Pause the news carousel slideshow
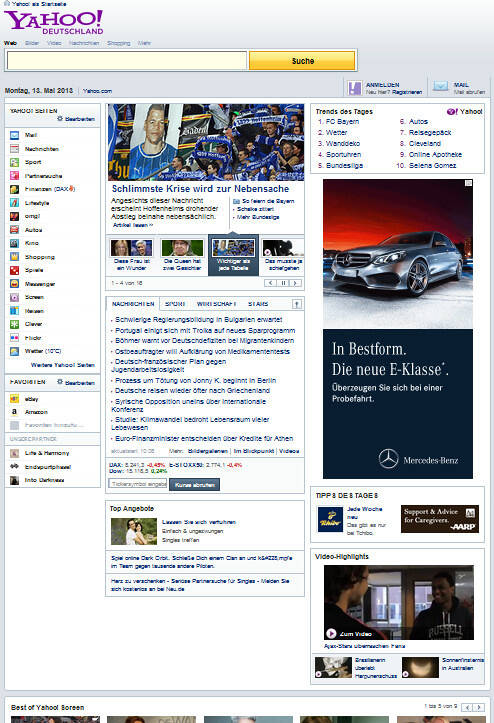494x723 pixels. pos(283,283)
